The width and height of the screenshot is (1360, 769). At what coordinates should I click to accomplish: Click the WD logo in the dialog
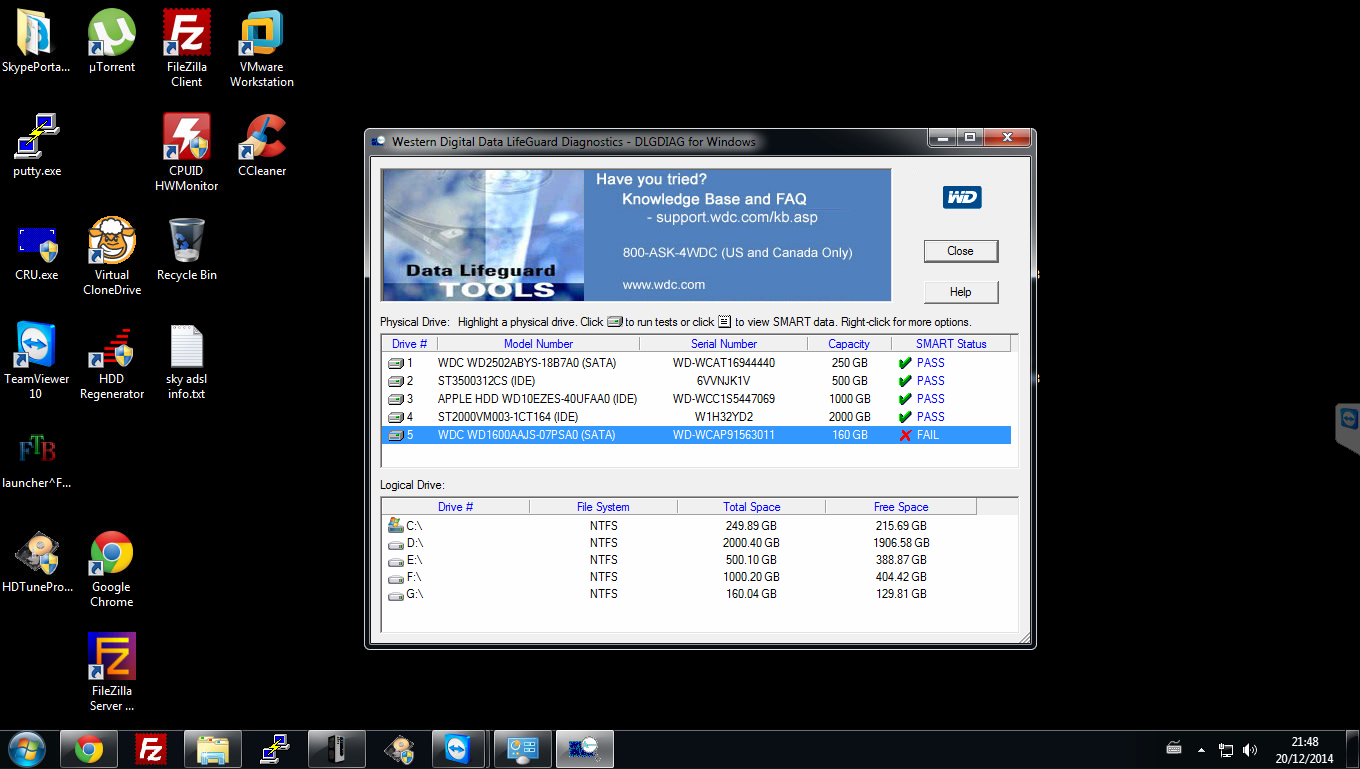pos(962,197)
